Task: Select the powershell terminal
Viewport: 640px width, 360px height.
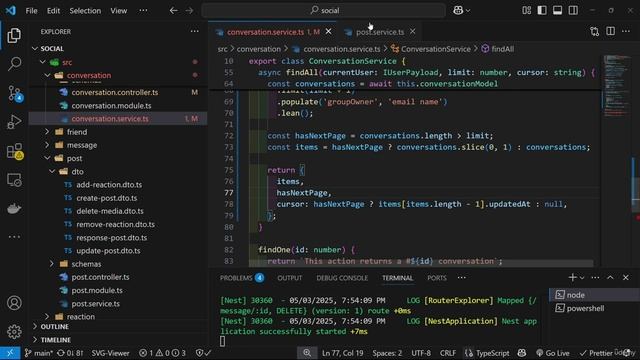Action: pyautogui.click(x=594, y=308)
